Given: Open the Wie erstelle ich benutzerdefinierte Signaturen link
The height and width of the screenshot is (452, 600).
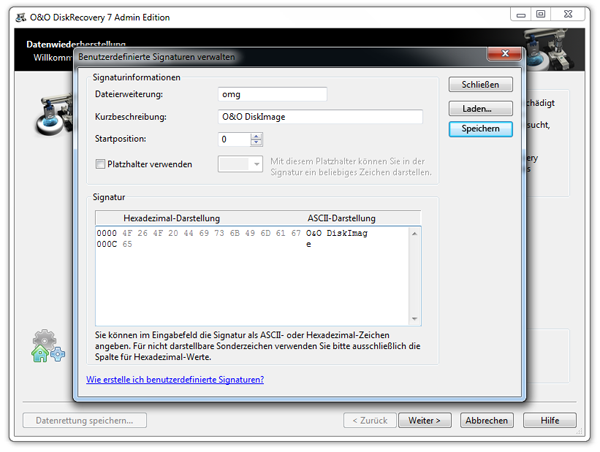Looking at the screenshot, I should (175, 380).
